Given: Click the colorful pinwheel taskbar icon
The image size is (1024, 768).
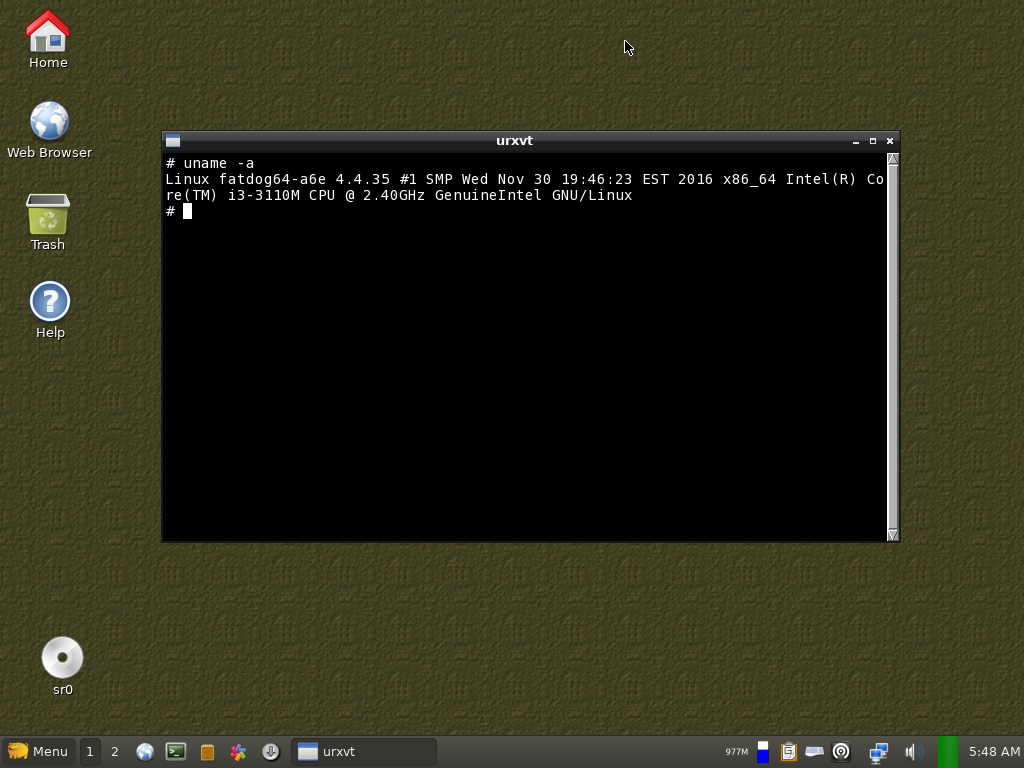Looking at the screenshot, I should [238, 752].
